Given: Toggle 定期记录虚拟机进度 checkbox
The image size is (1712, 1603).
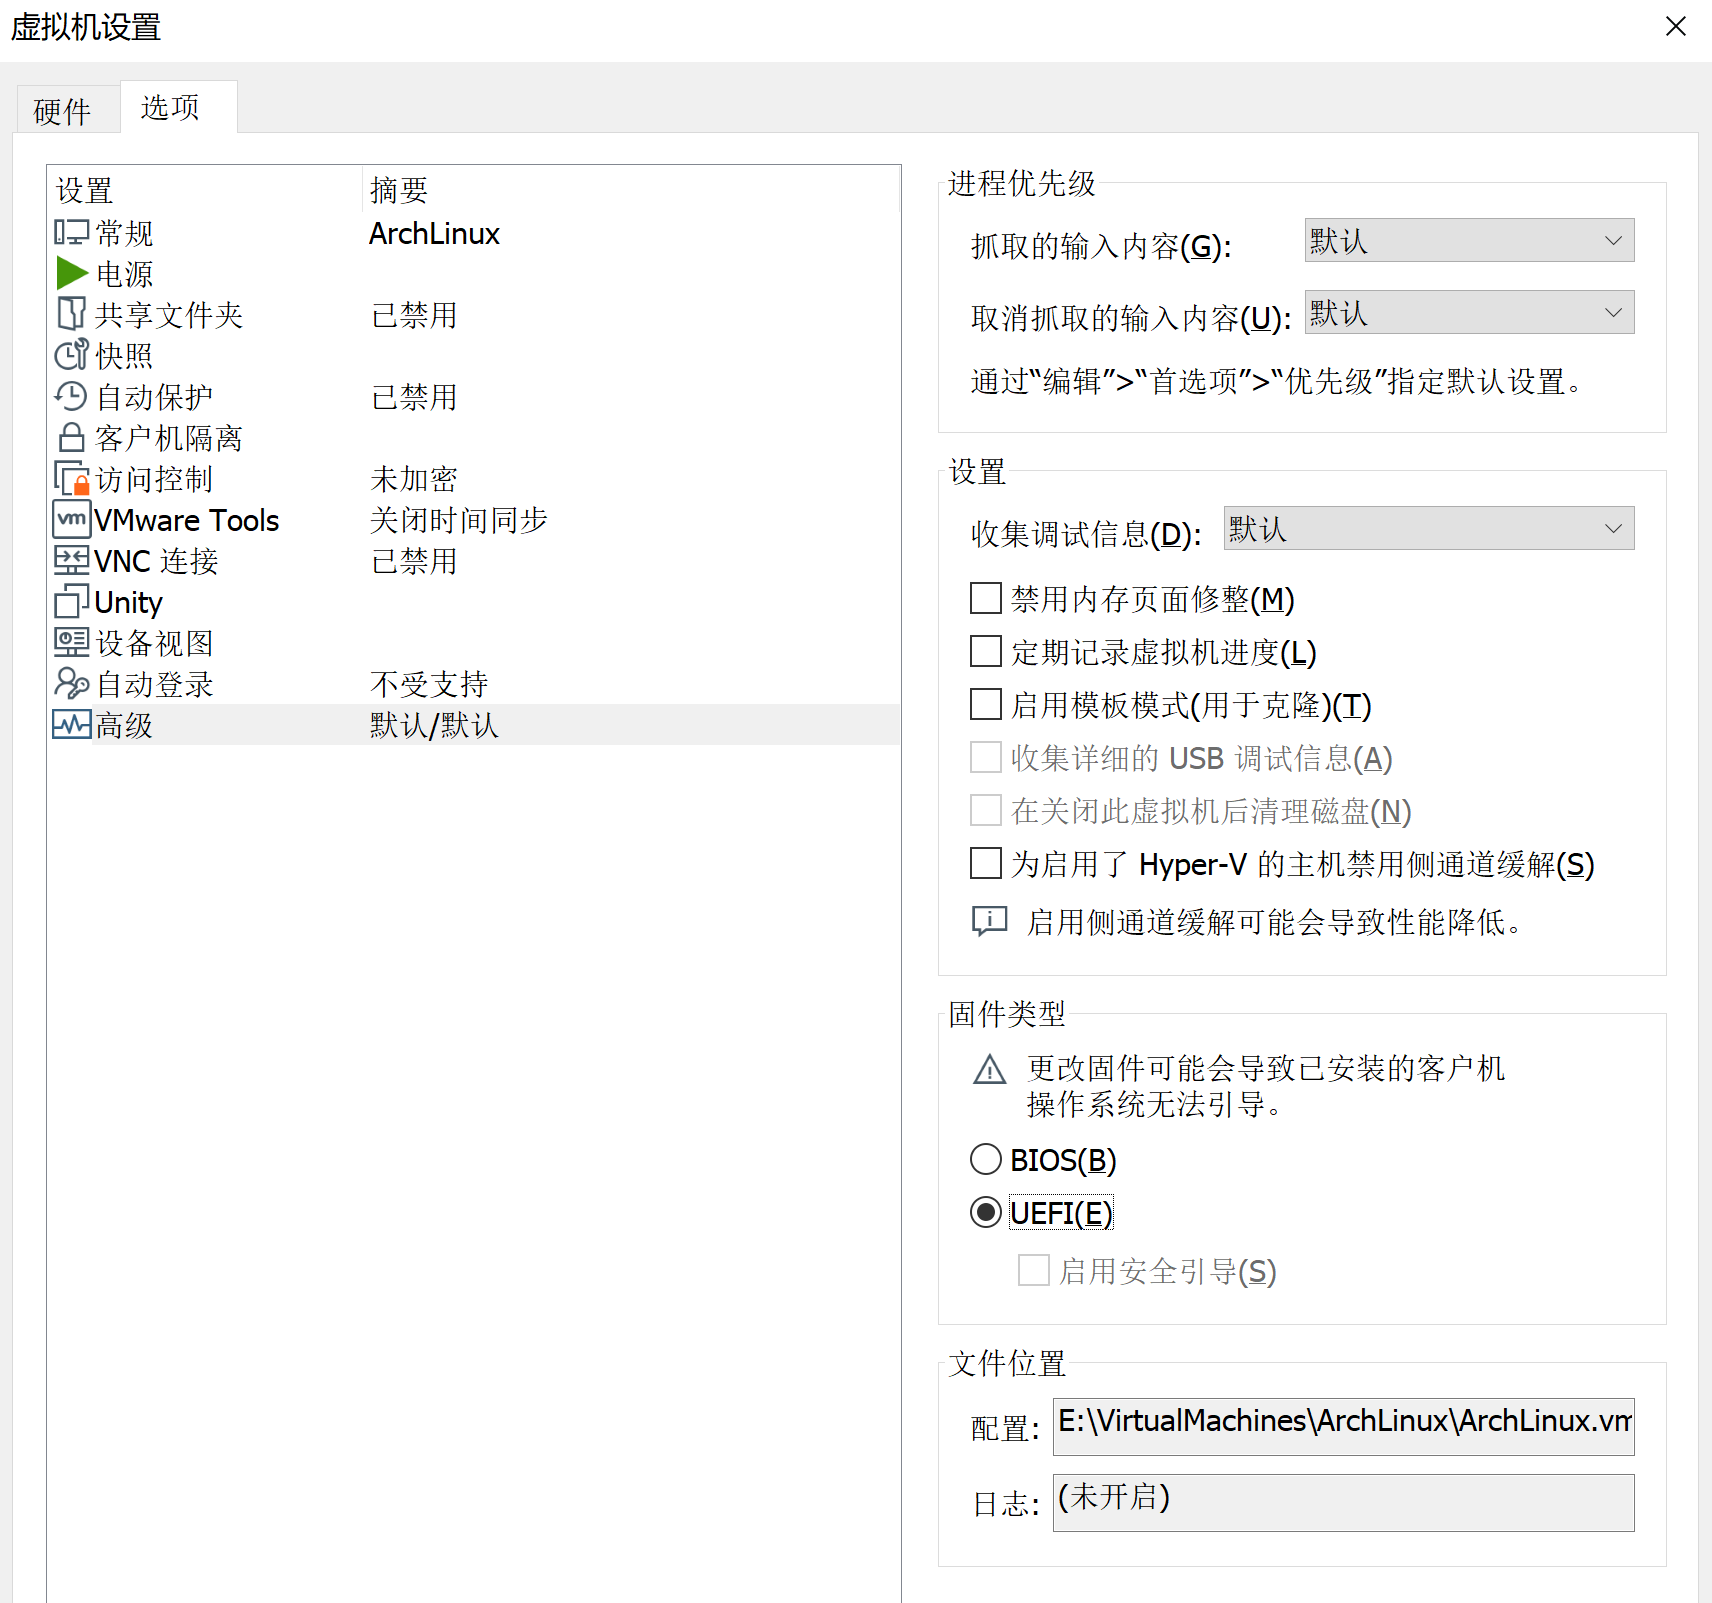Looking at the screenshot, I should coord(986,652).
